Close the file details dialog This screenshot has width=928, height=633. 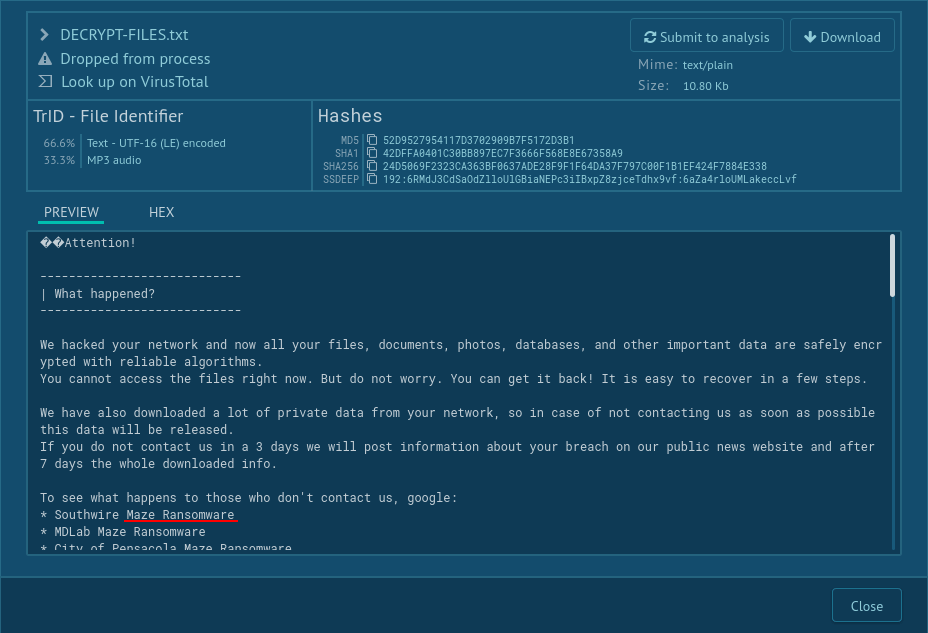[866, 605]
